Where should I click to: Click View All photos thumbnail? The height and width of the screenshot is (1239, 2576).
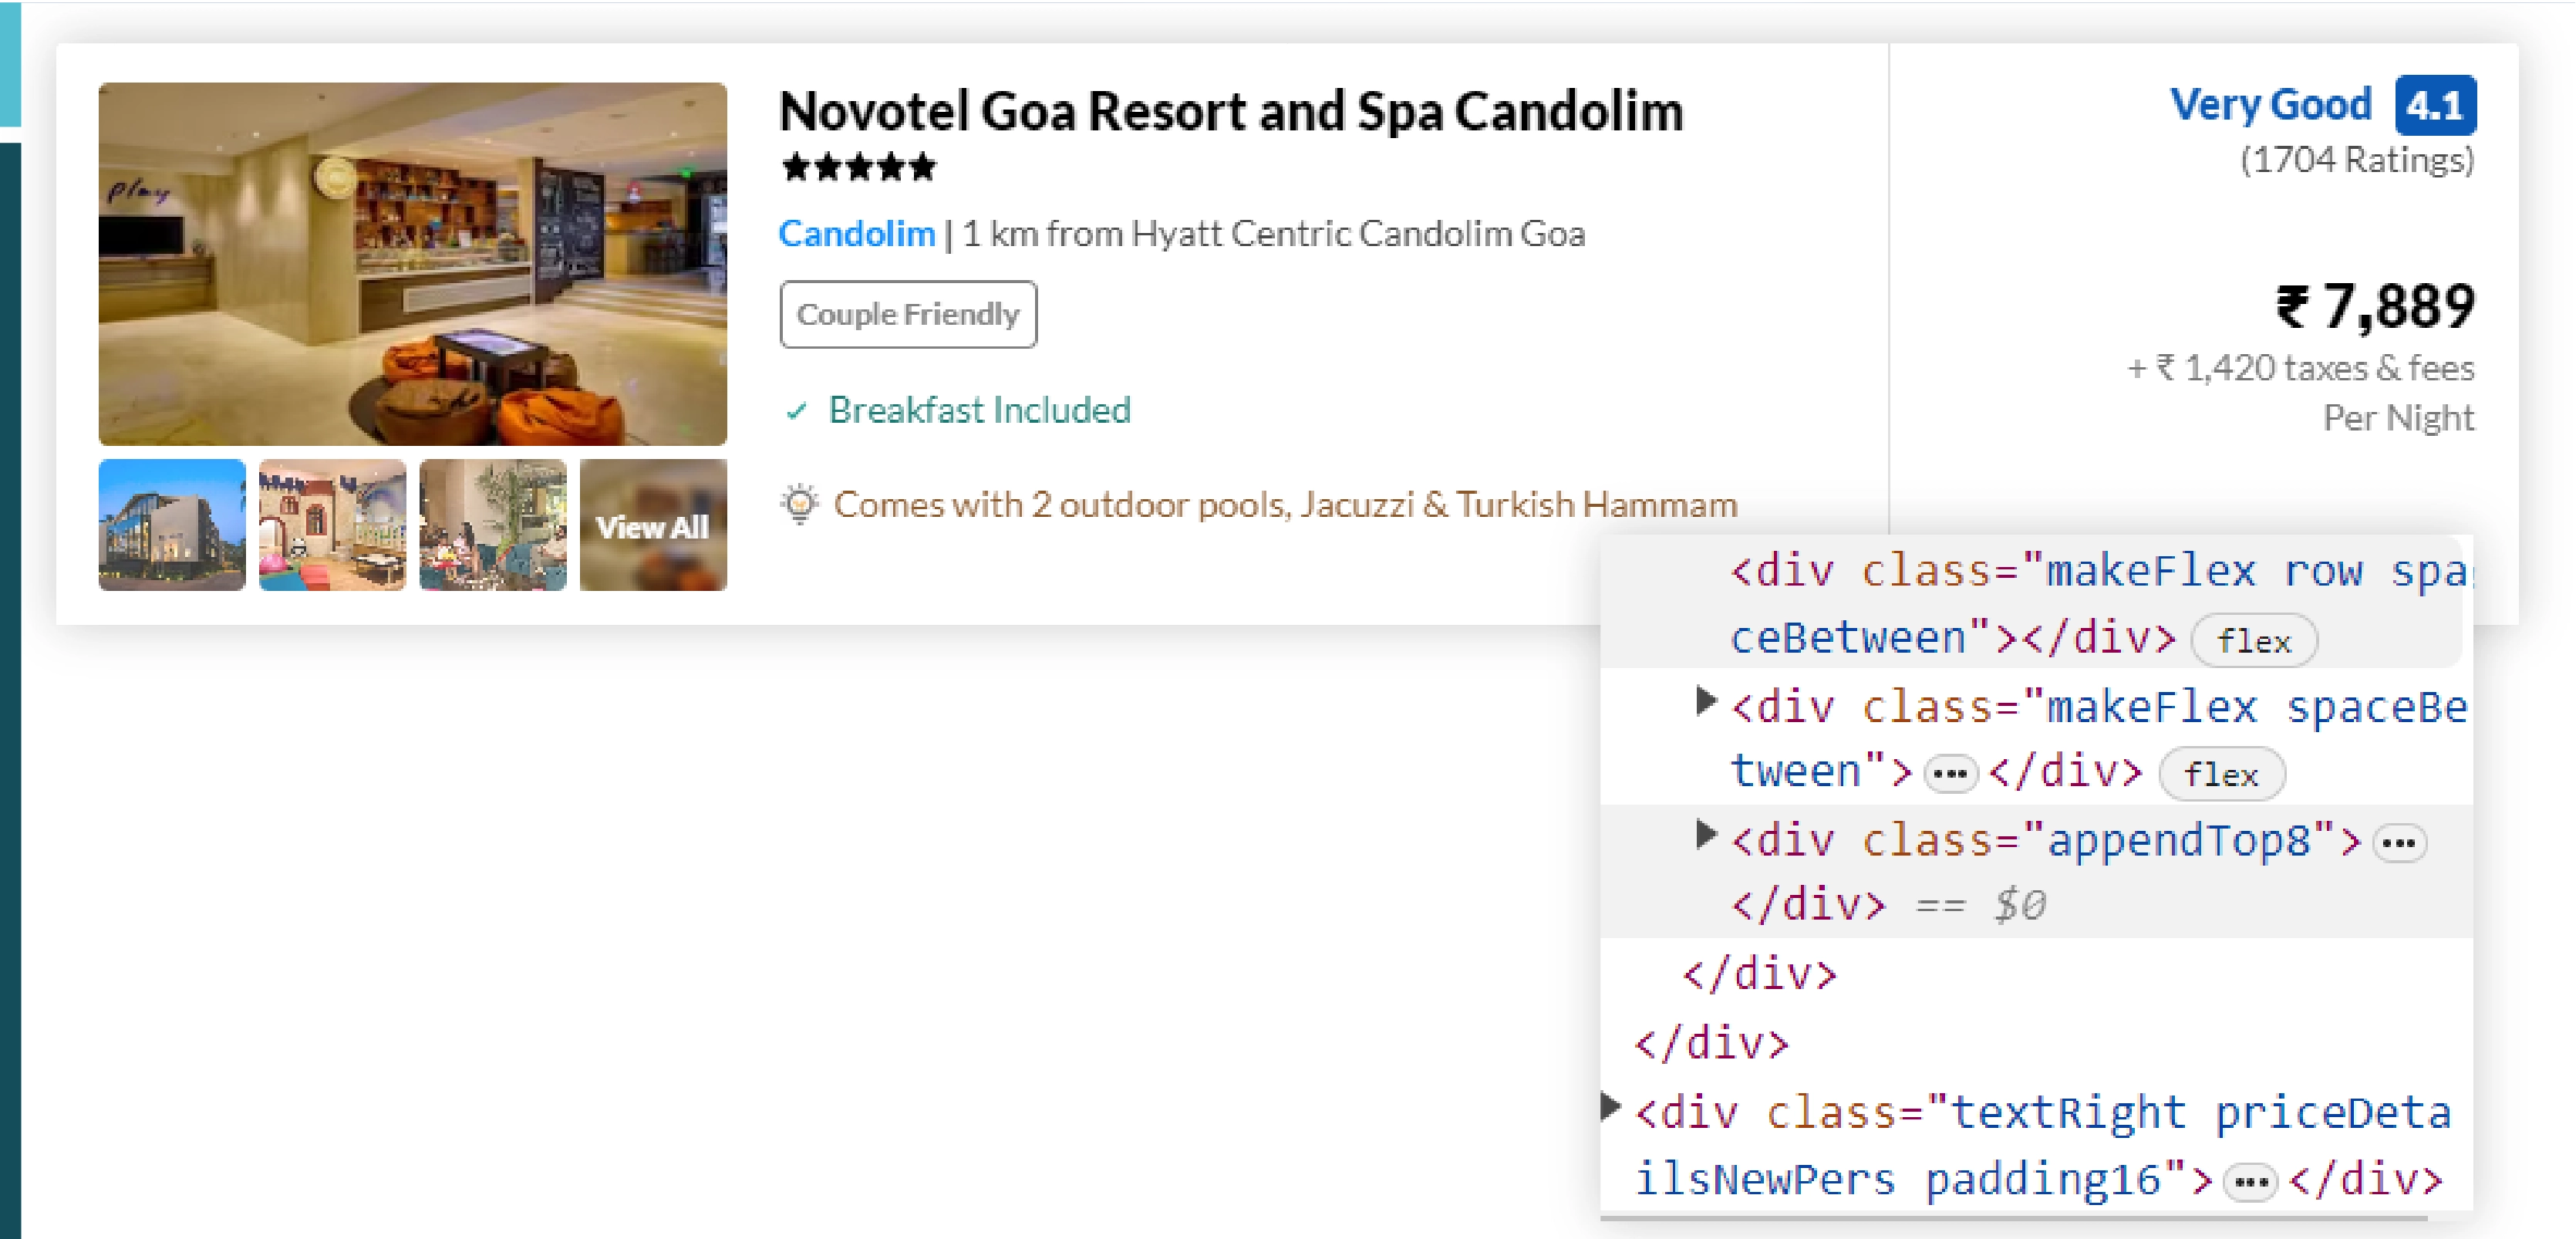point(652,525)
